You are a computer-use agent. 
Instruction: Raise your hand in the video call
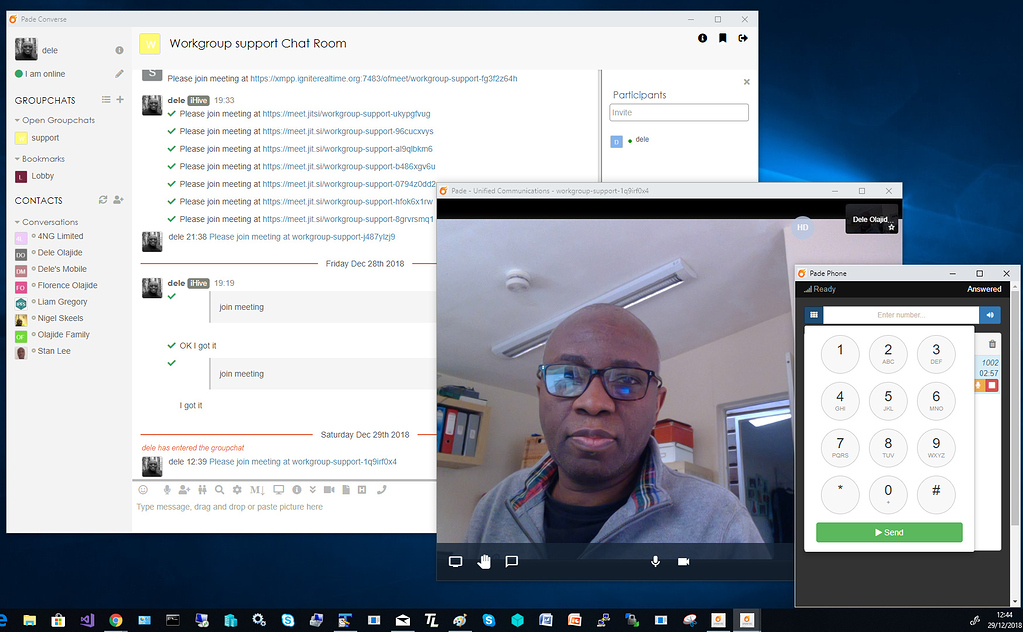484,561
